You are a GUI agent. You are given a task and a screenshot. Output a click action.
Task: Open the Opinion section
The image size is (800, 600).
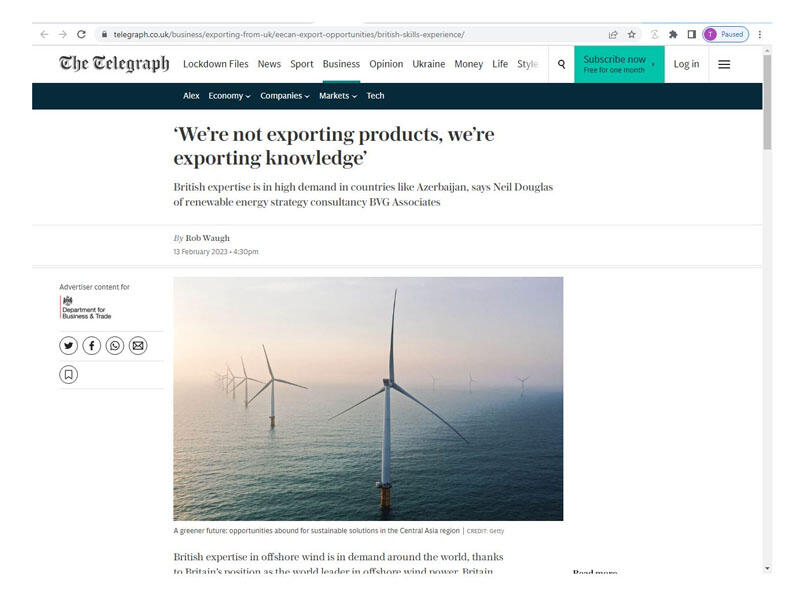(x=386, y=64)
